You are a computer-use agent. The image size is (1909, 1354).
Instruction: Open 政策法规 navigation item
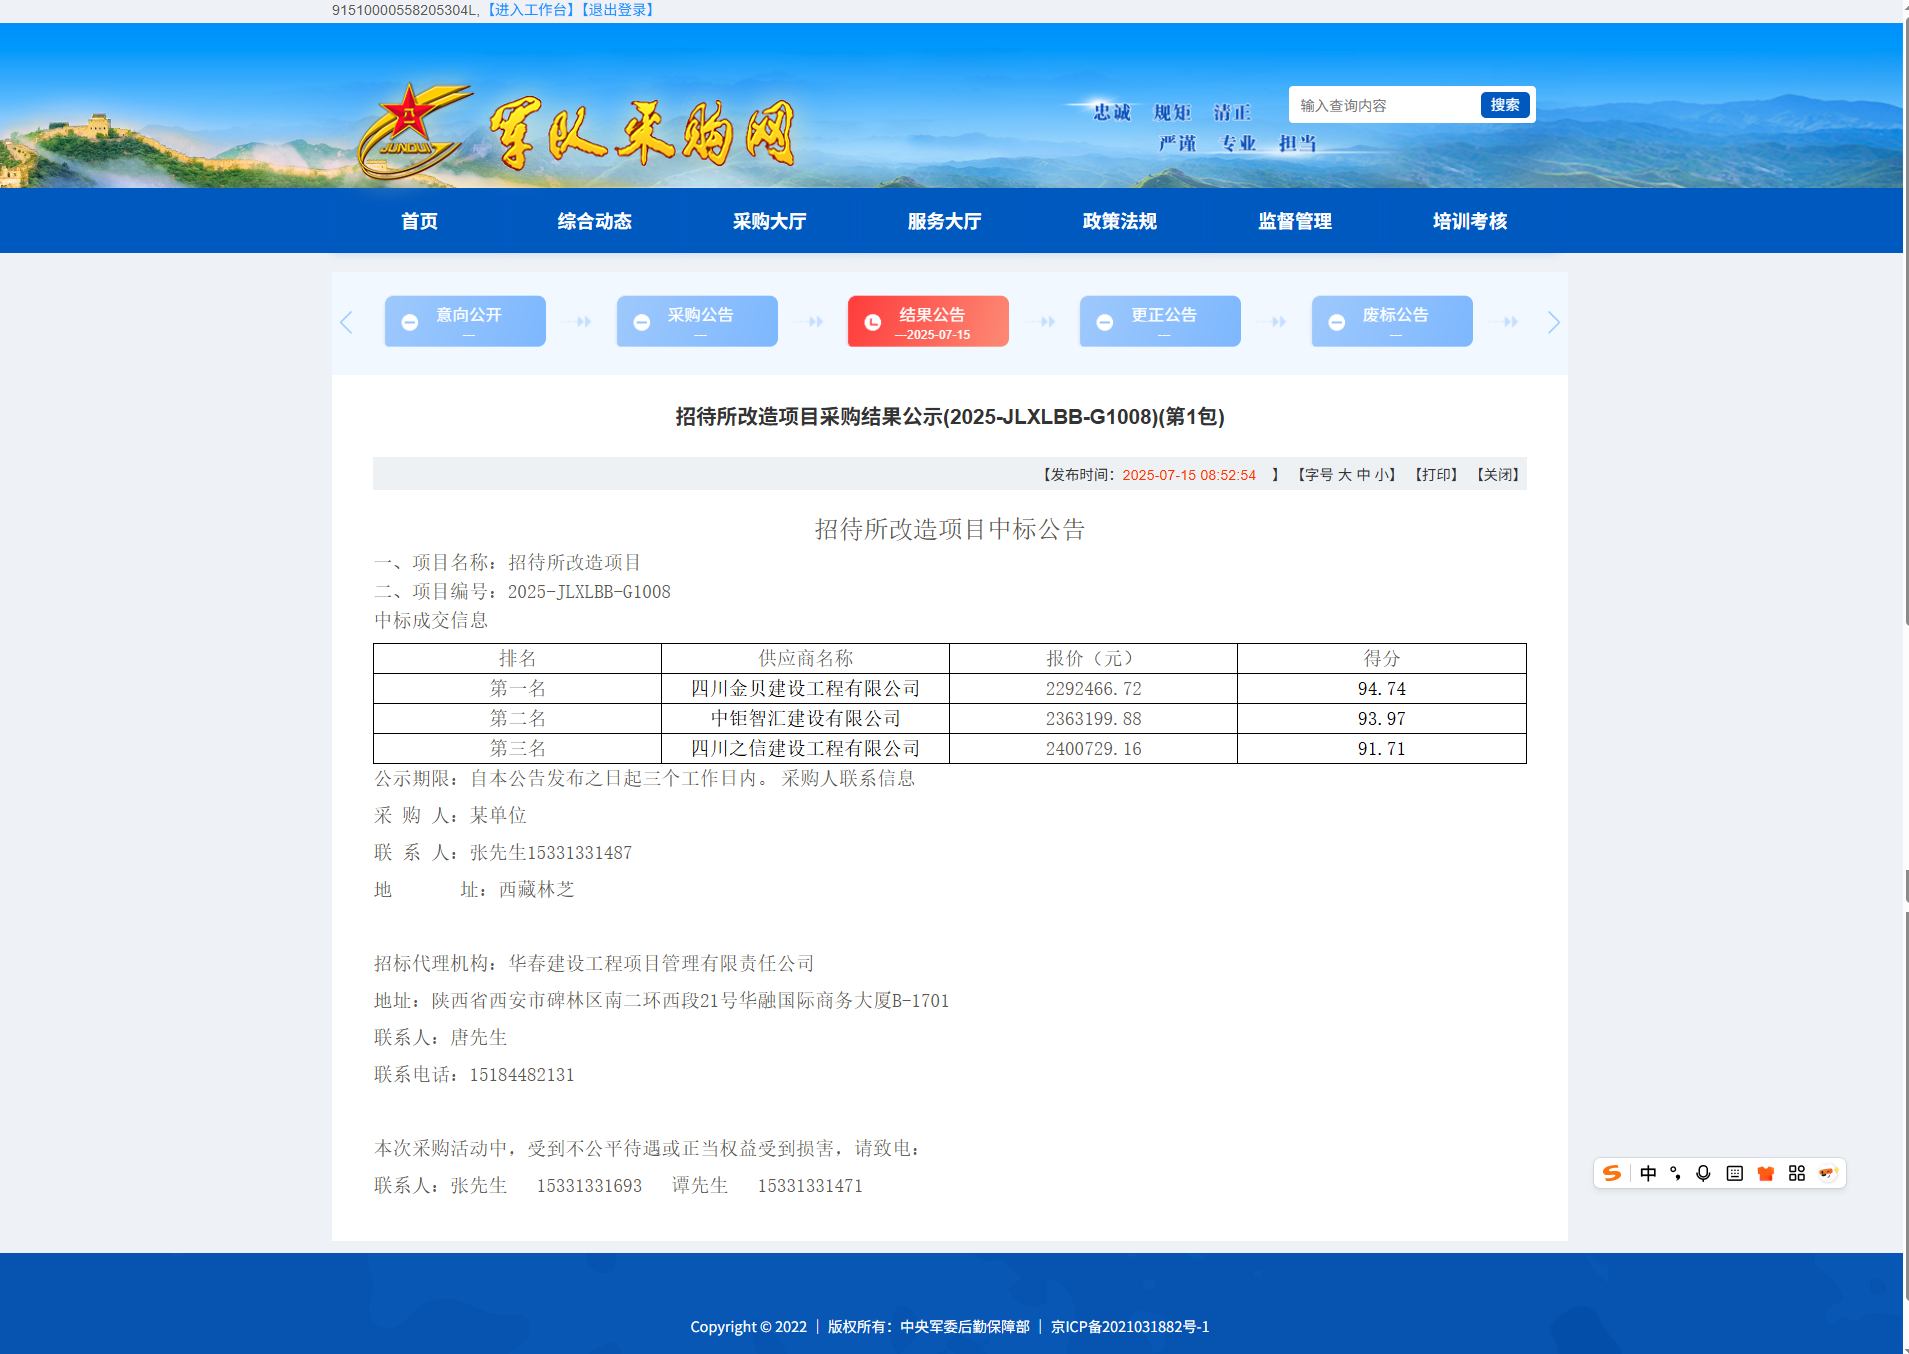(1119, 221)
